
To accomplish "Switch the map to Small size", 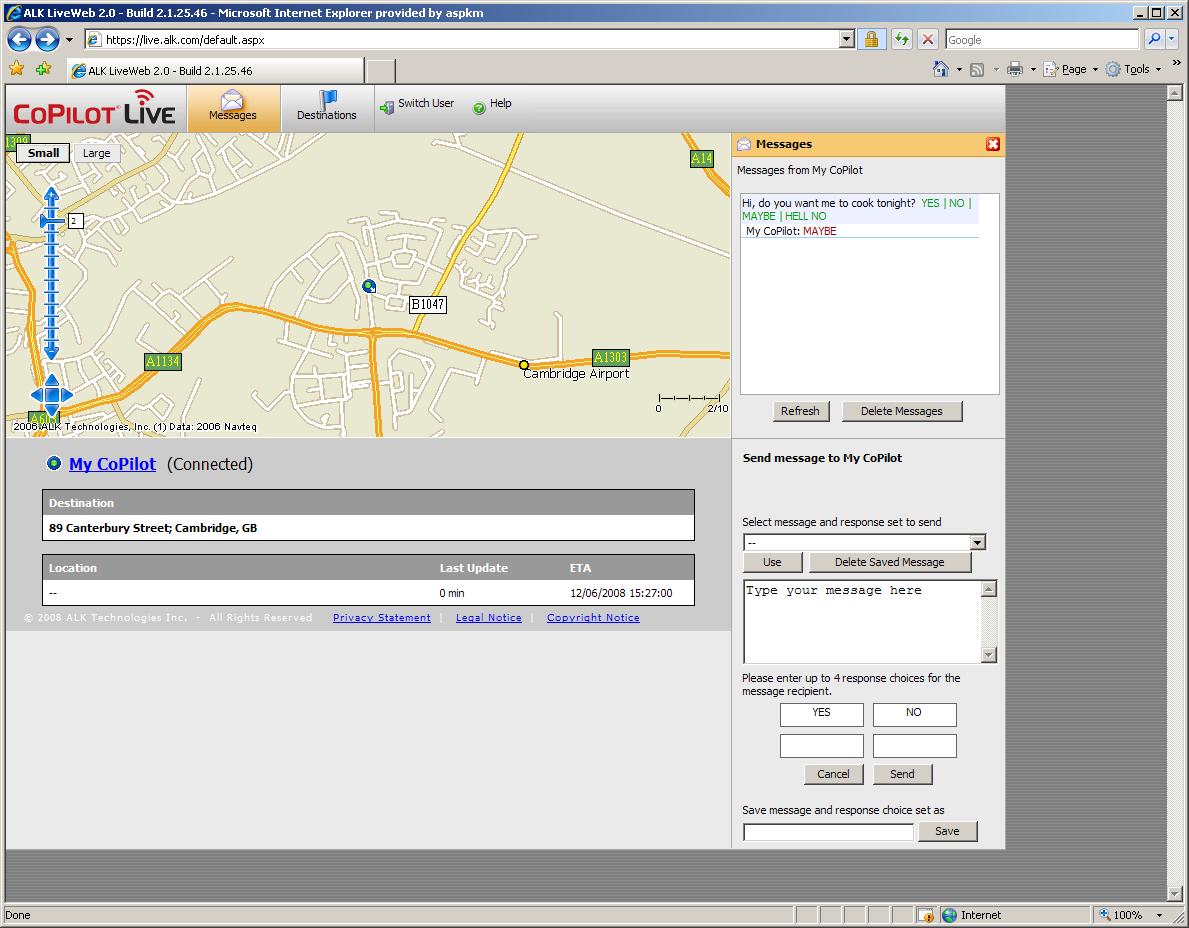I will point(43,153).
